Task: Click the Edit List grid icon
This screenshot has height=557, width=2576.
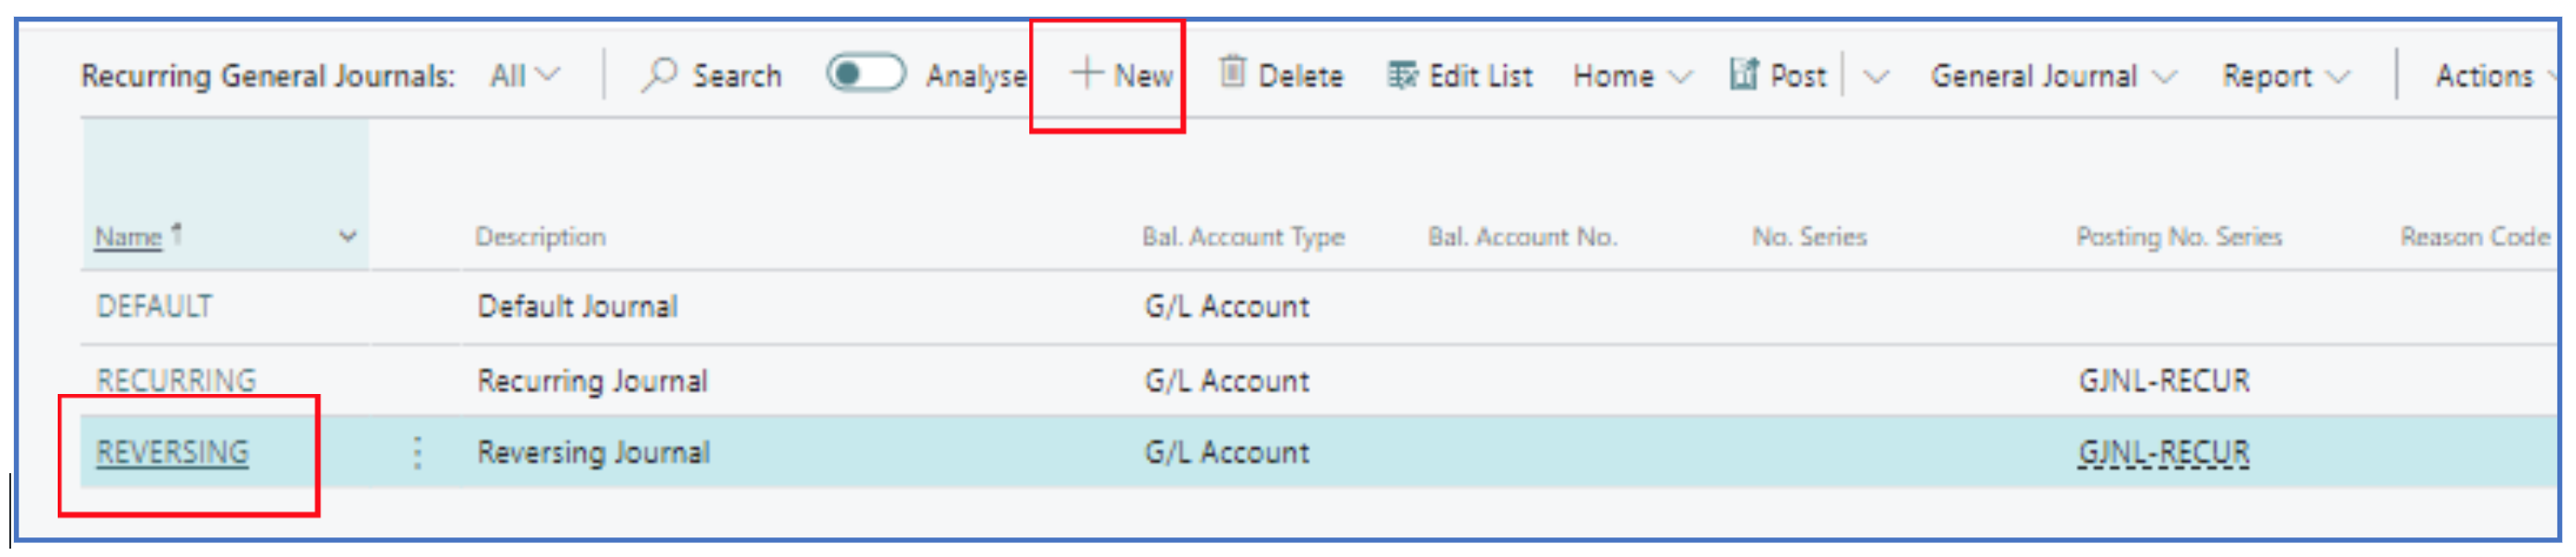Action: pyautogui.click(x=1402, y=76)
